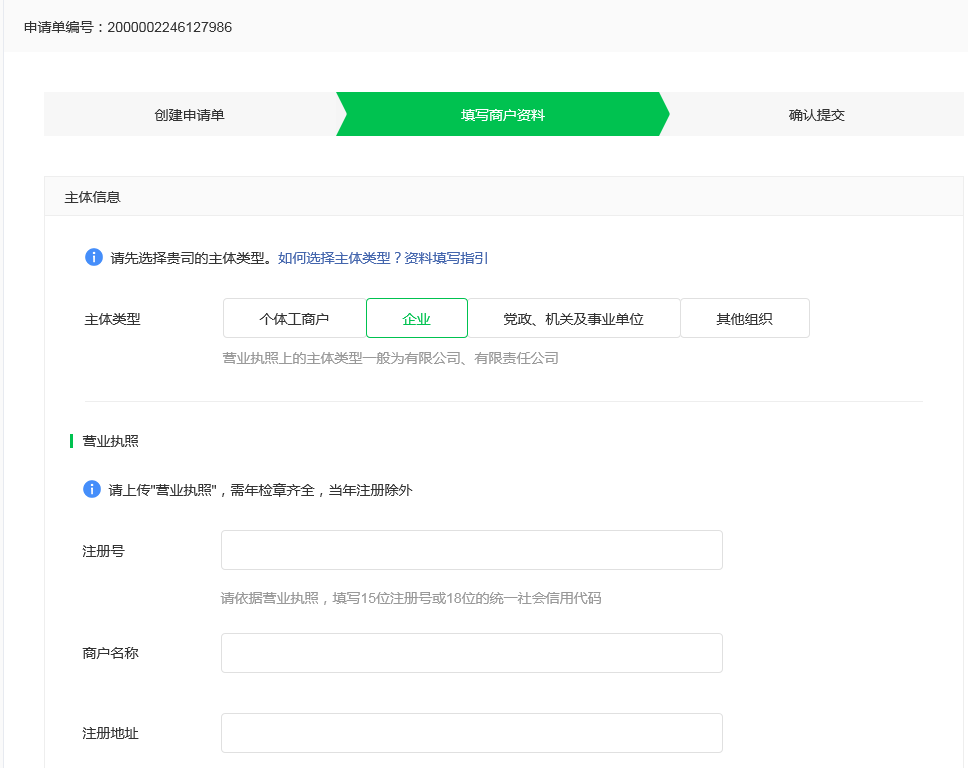Click the 主体信息 section header
Screen dimensions: 968x768
pyautogui.click(x=93, y=197)
